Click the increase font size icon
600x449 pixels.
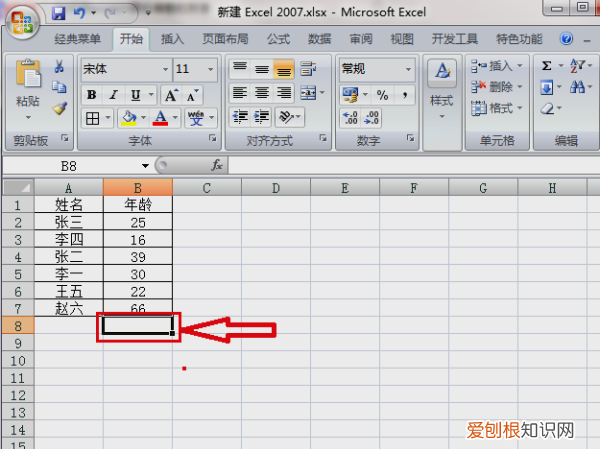click(x=170, y=95)
